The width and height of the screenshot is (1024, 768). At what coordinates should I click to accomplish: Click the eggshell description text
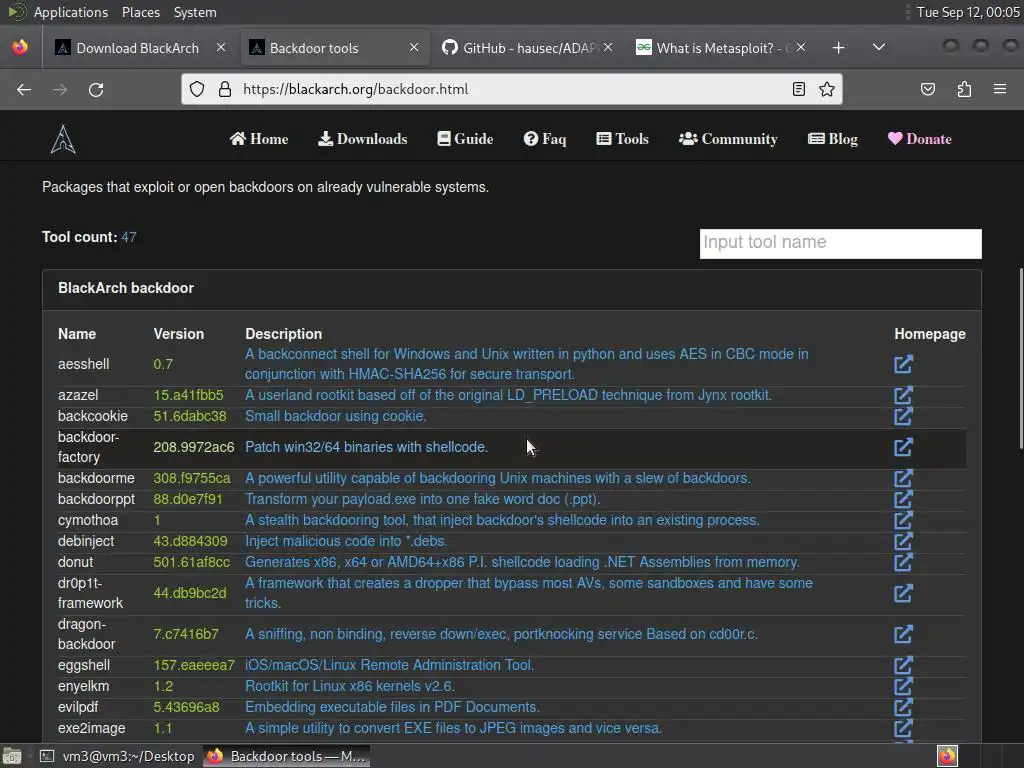coord(389,665)
